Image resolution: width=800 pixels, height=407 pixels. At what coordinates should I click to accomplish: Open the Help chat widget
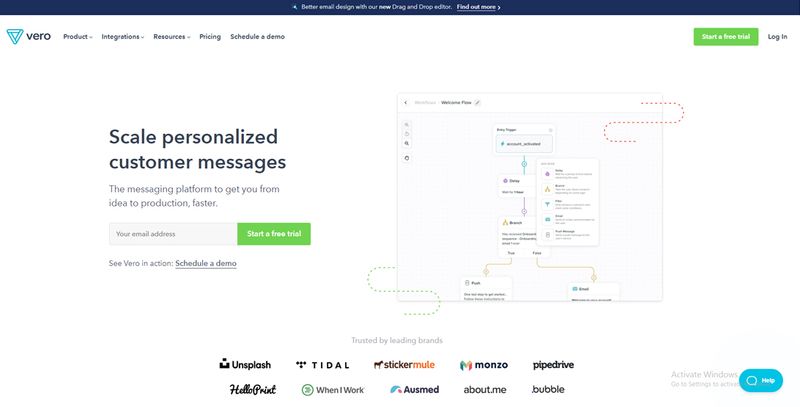[761, 380]
